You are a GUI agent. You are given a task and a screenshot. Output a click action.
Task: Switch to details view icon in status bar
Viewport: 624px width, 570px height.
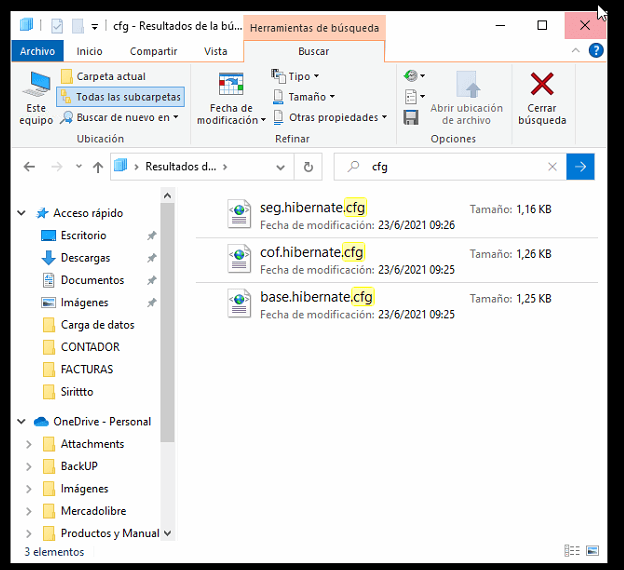(x=571, y=551)
